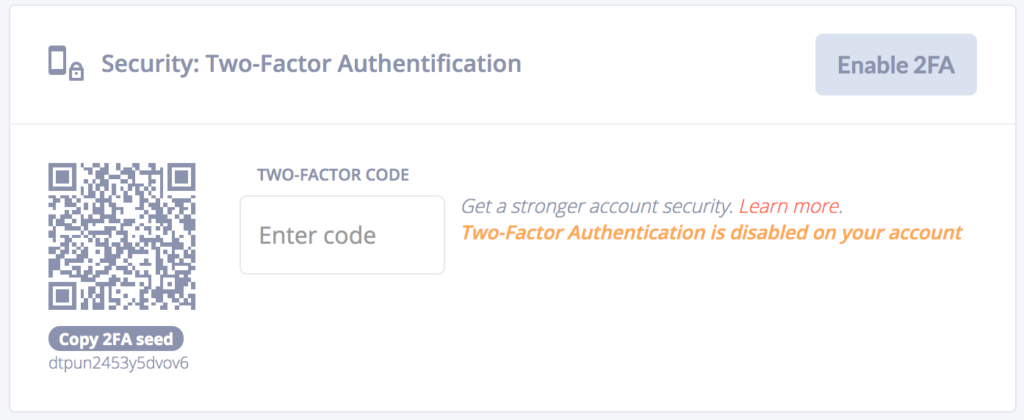1024x420 pixels.
Task: Click the center of the QR code
Action: pyautogui.click(x=122, y=236)
